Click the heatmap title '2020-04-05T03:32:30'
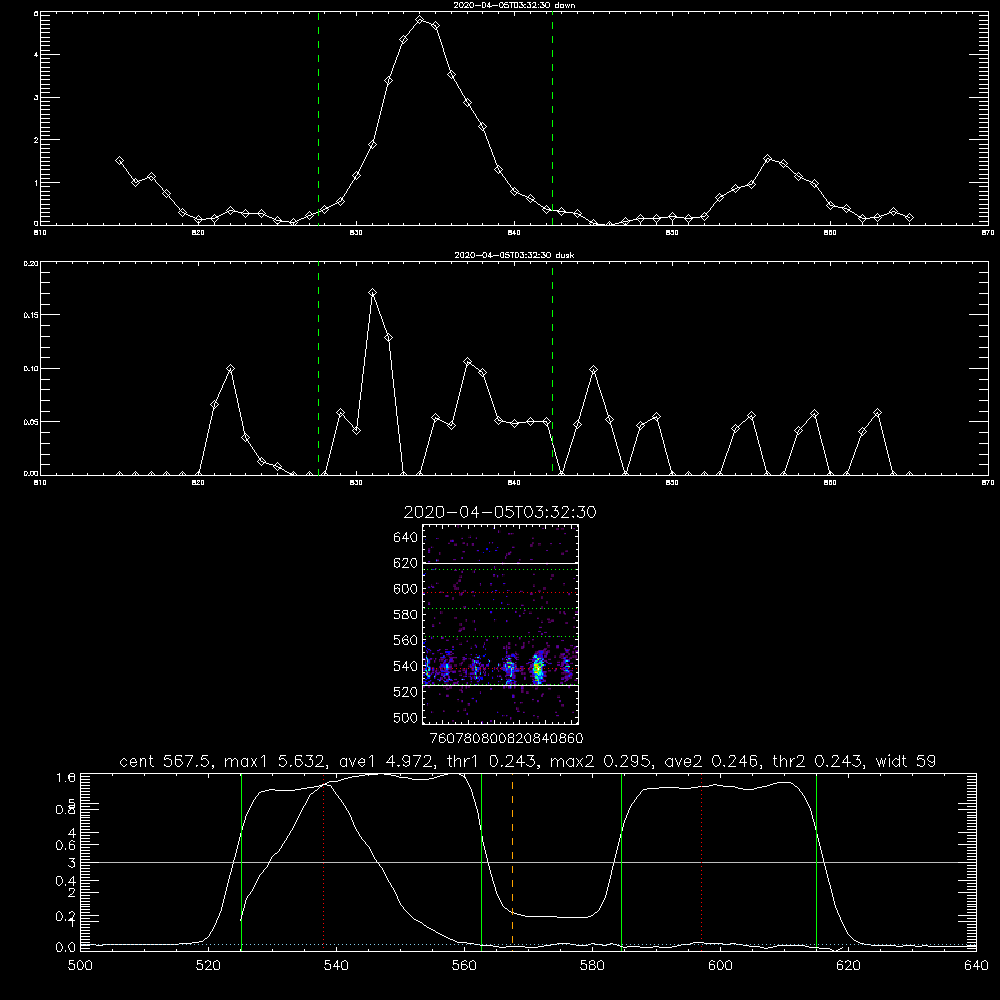The image size is (1000, 1000). (500, 512)
